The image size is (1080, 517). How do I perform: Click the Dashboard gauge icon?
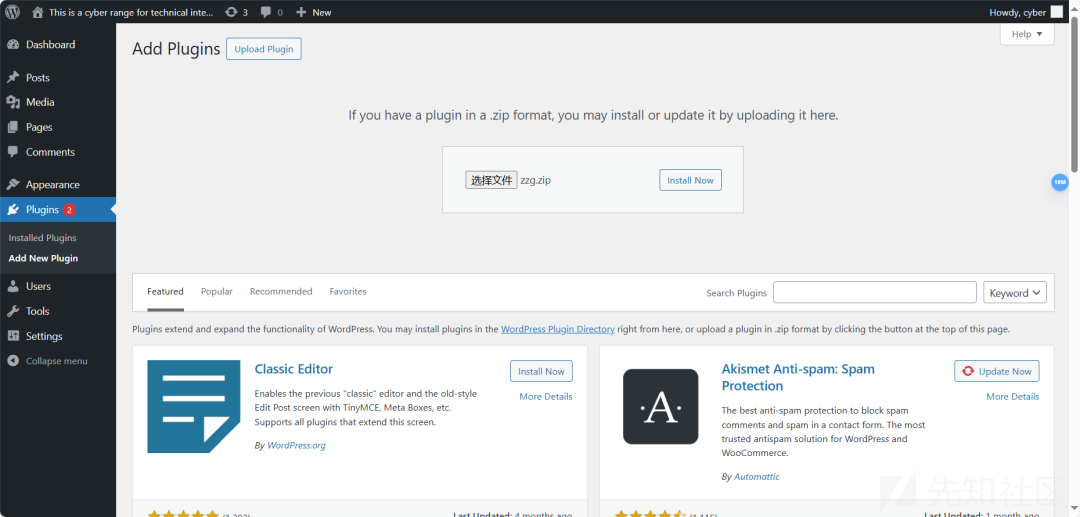[x=13, y=45]
